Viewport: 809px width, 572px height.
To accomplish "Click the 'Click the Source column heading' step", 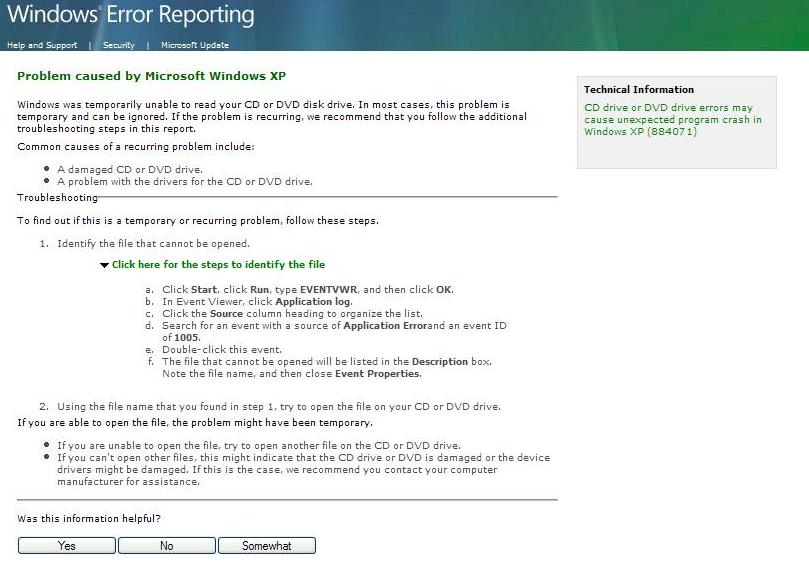I will pyautogui.click(x=292, y=313).
